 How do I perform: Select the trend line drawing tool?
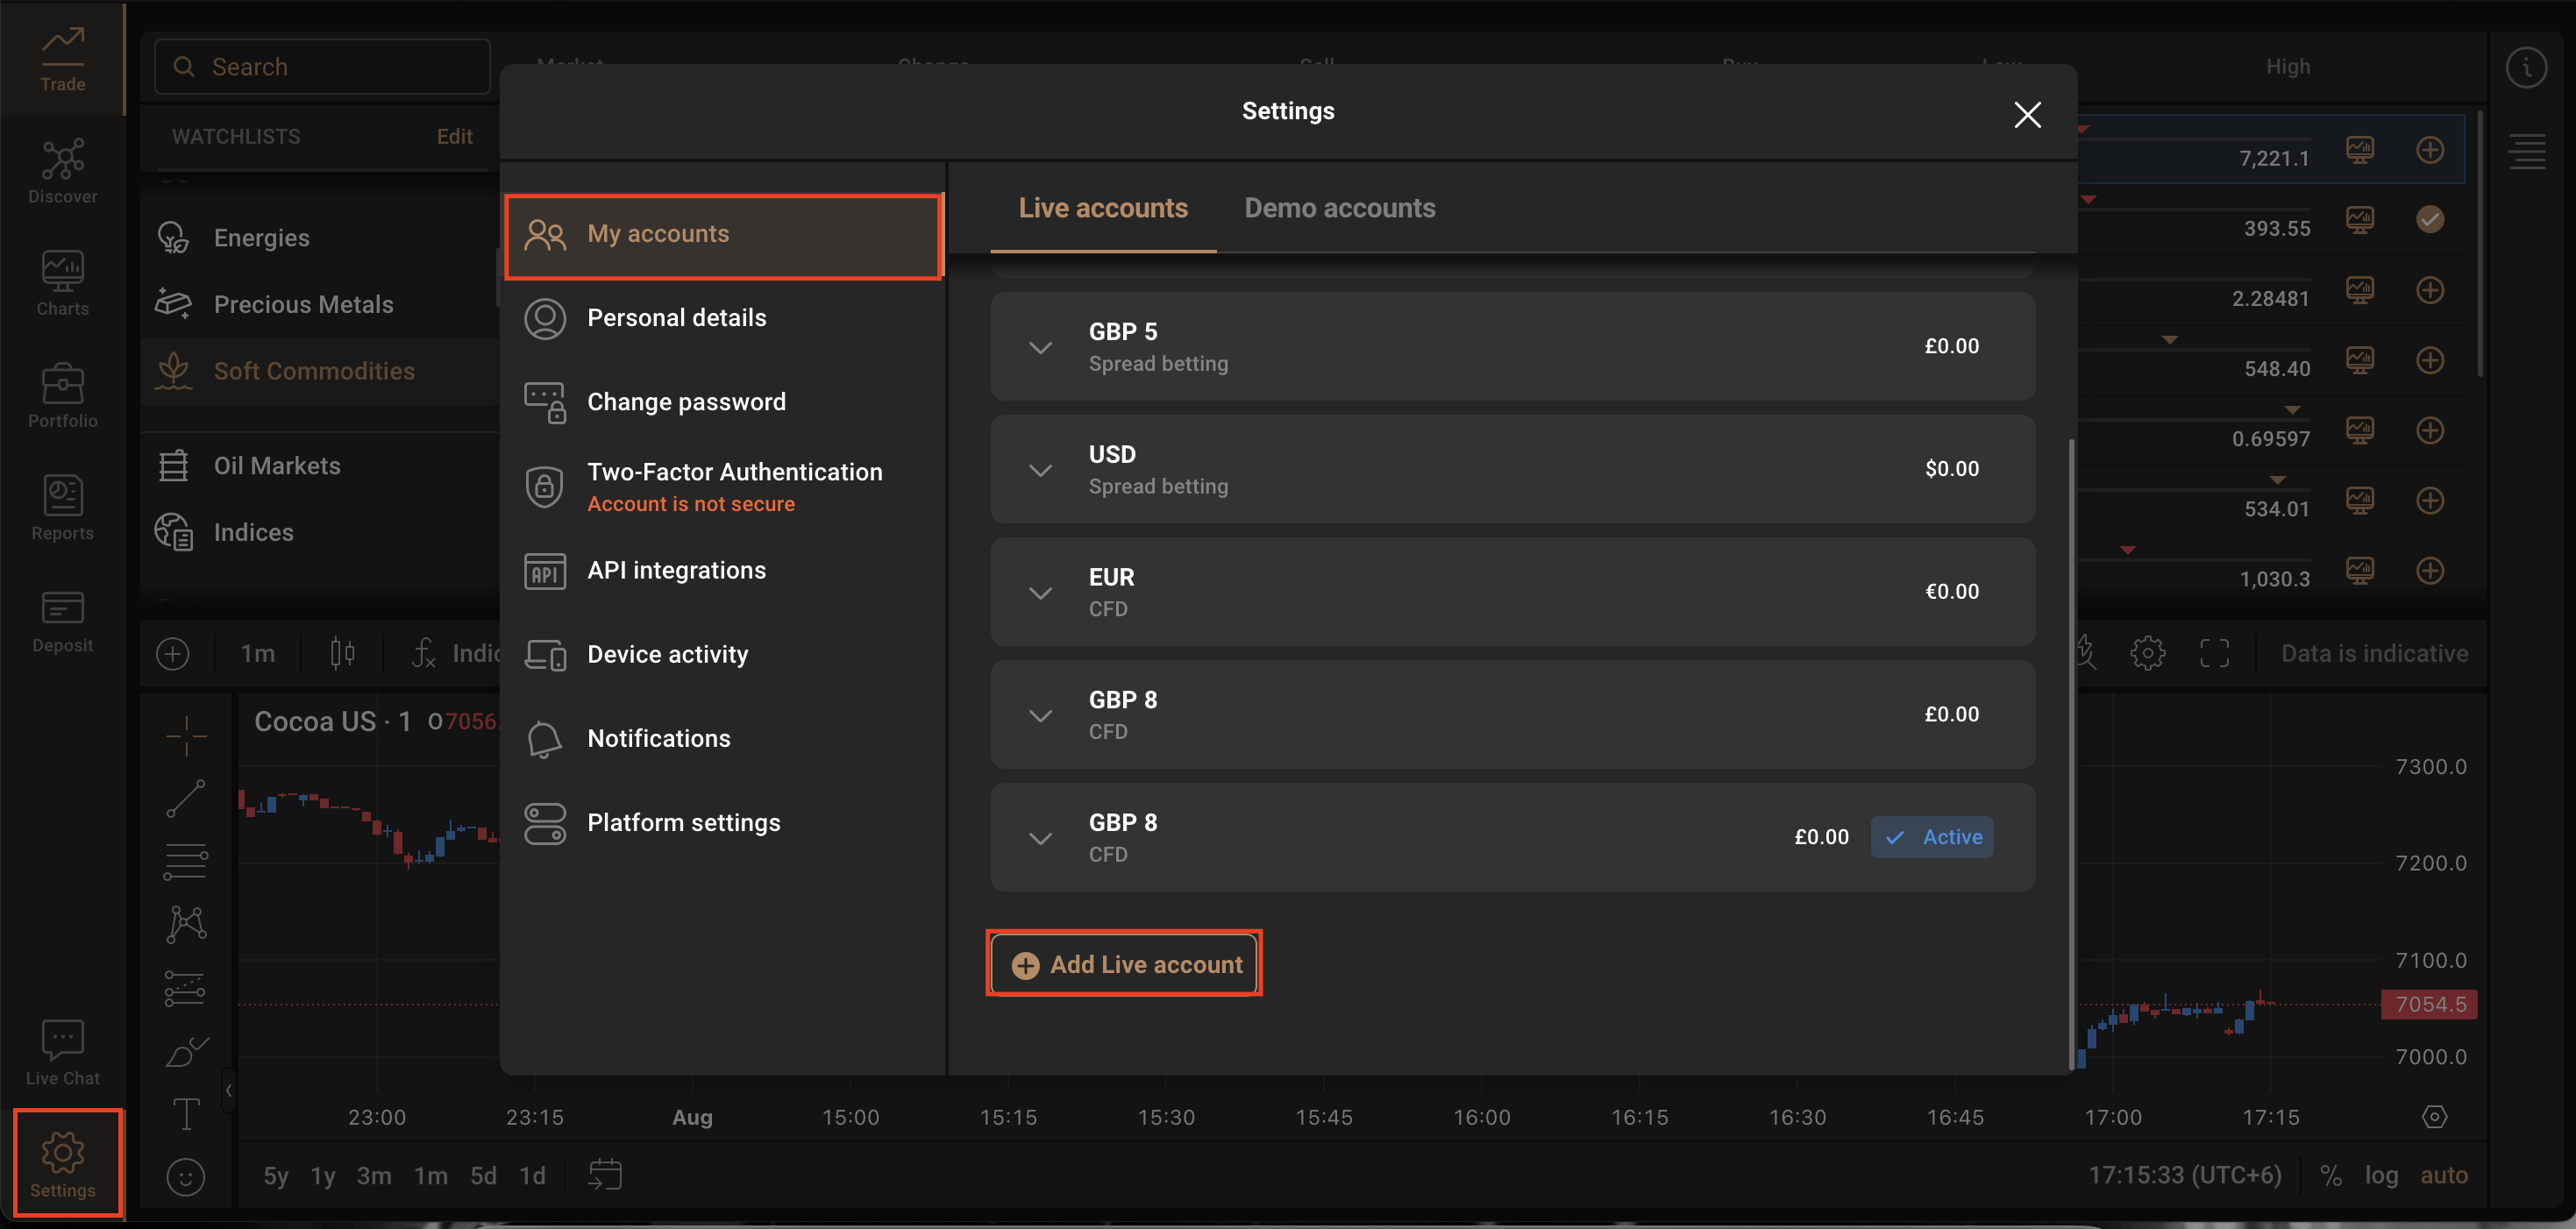[x=186, y=797]
